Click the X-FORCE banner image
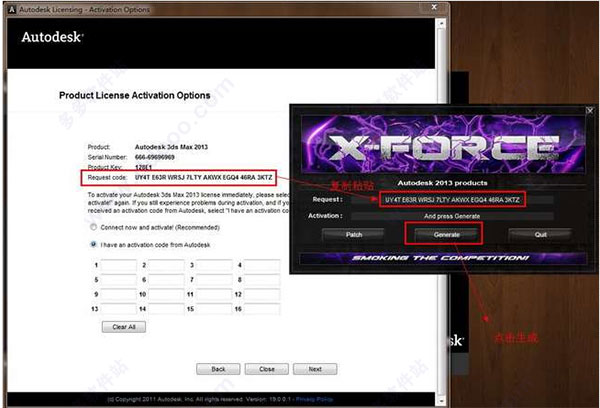This screenshot has height=408, width=600. [443, 144]
